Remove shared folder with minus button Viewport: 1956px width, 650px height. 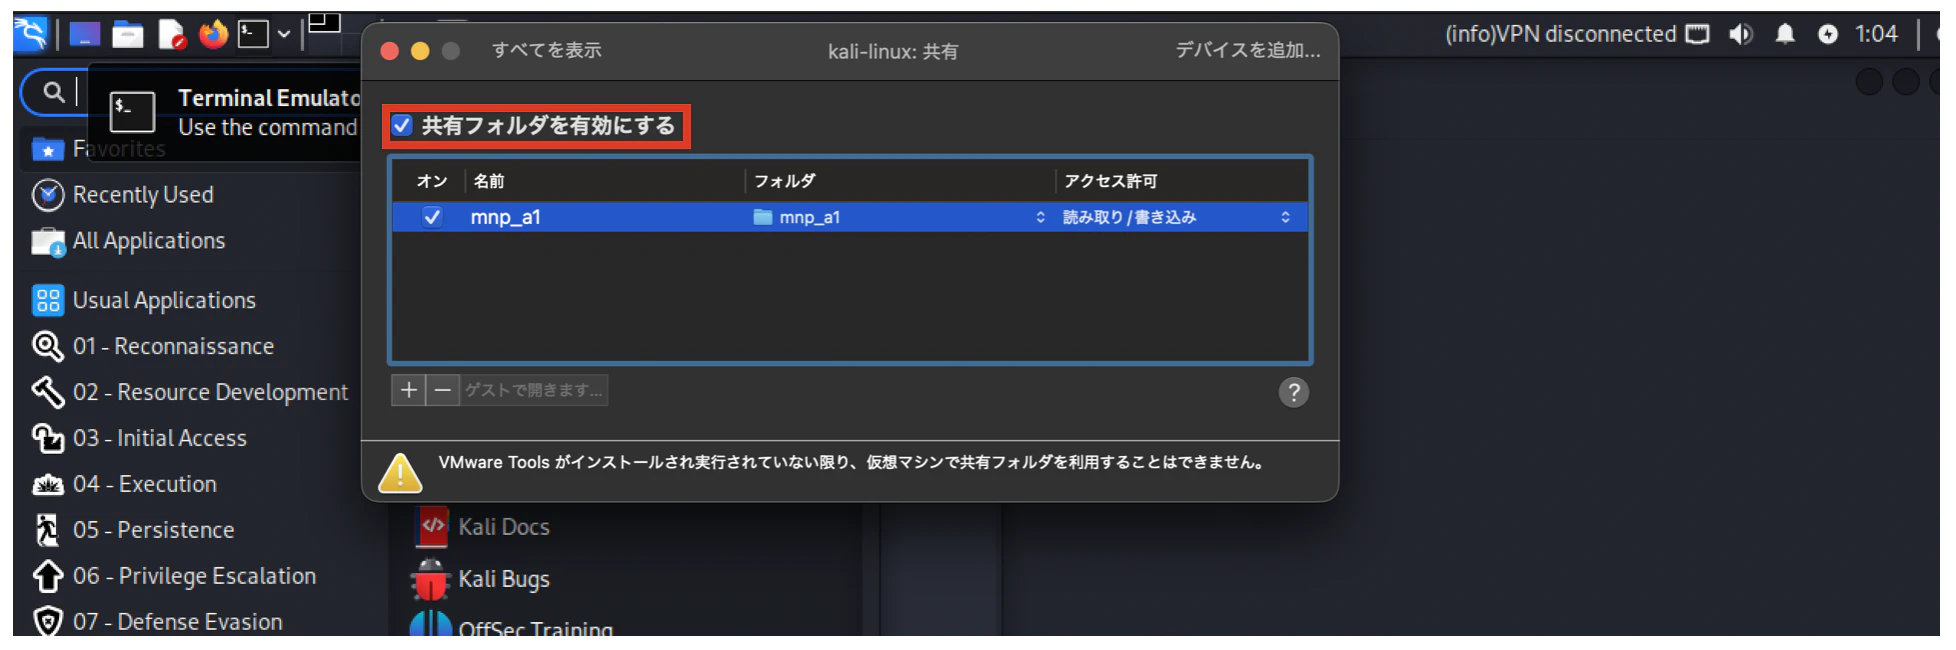pyautogui.click(x=443, y=390)
